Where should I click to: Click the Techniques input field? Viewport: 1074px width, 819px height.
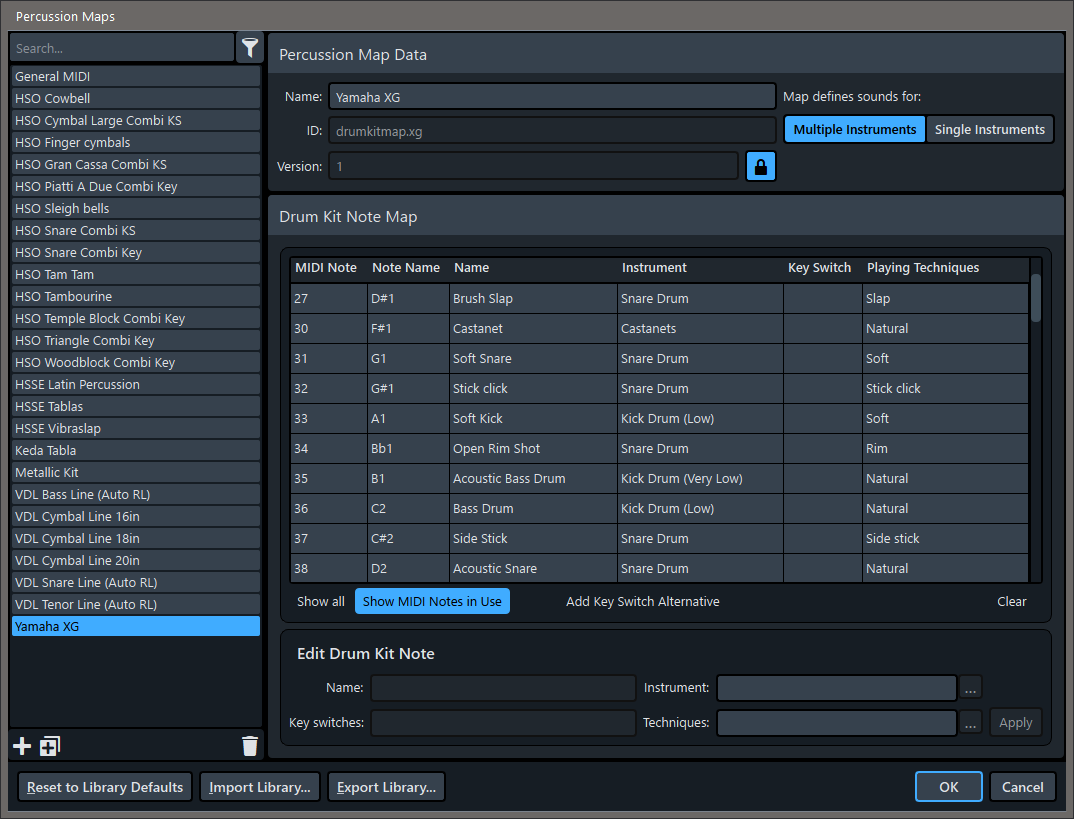[x=836, y=722]
